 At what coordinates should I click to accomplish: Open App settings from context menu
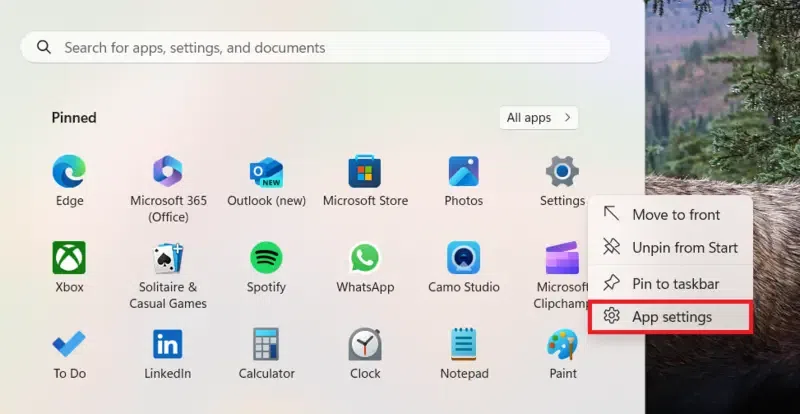click(x=670, y=317)
